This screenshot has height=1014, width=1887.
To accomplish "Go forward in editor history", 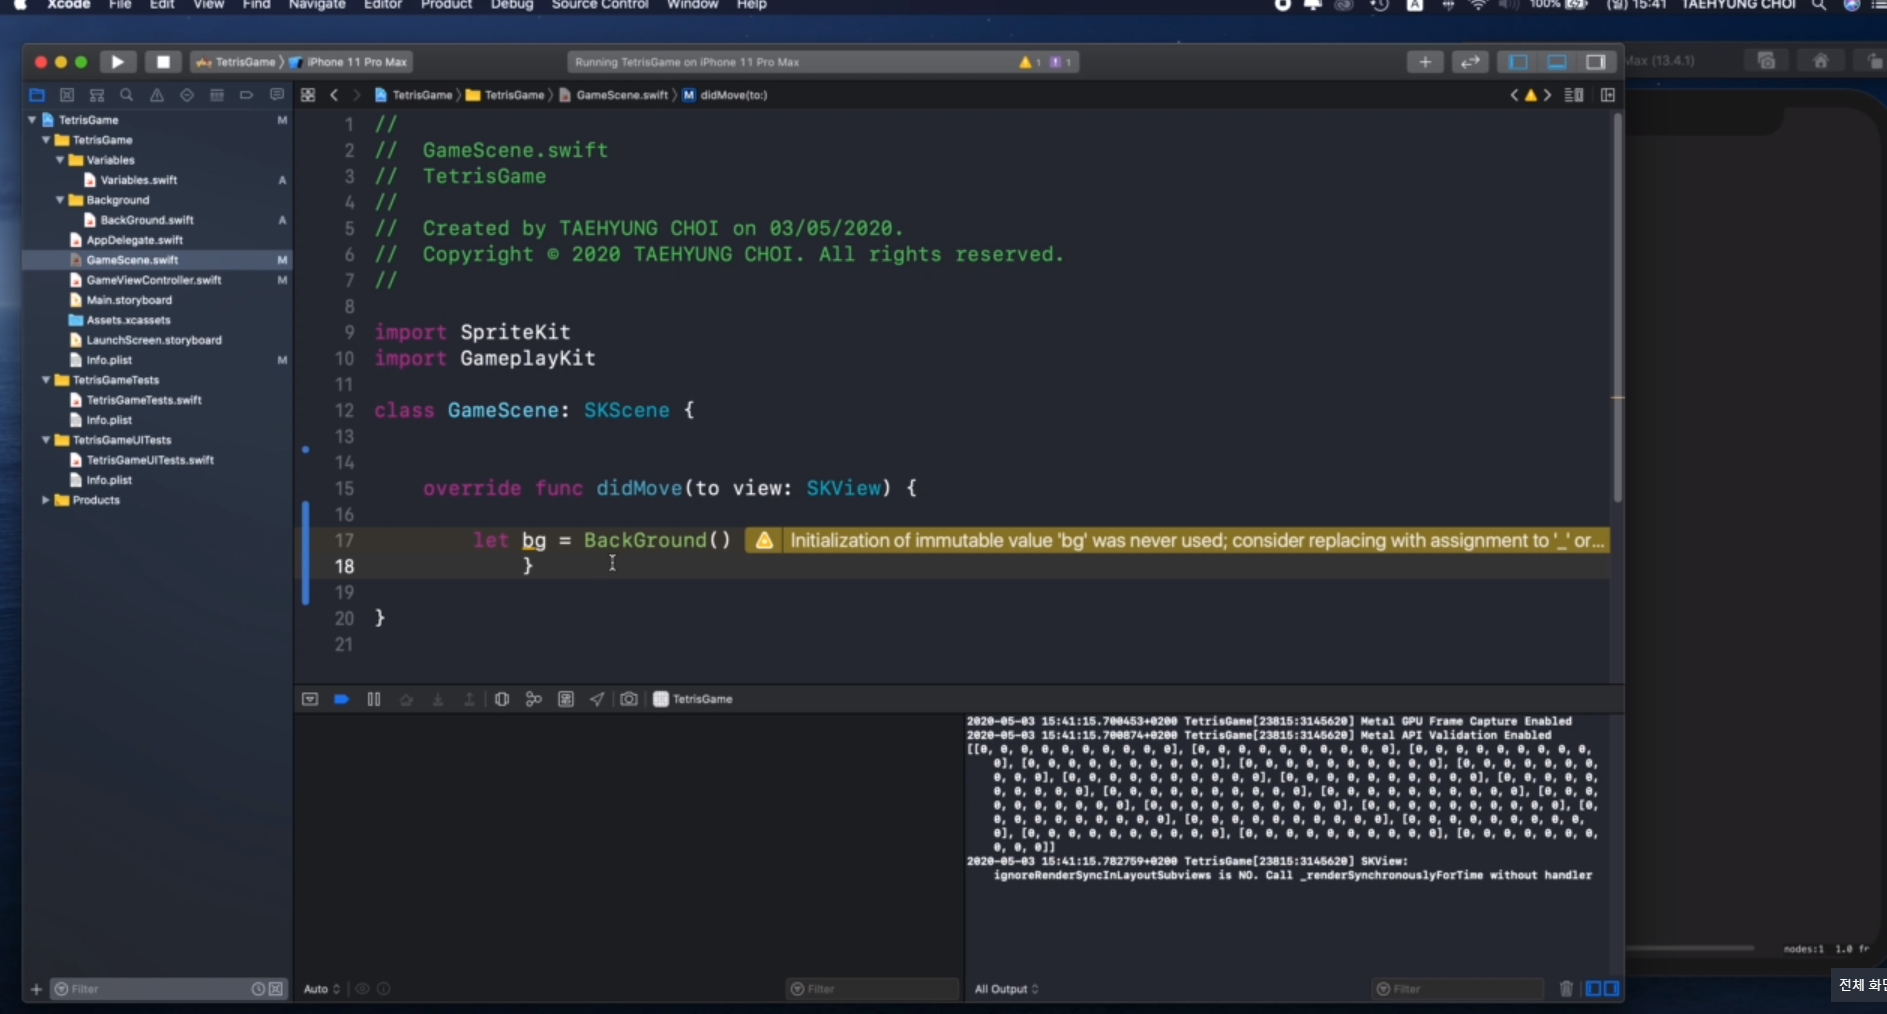I will [x=356, y=95].
